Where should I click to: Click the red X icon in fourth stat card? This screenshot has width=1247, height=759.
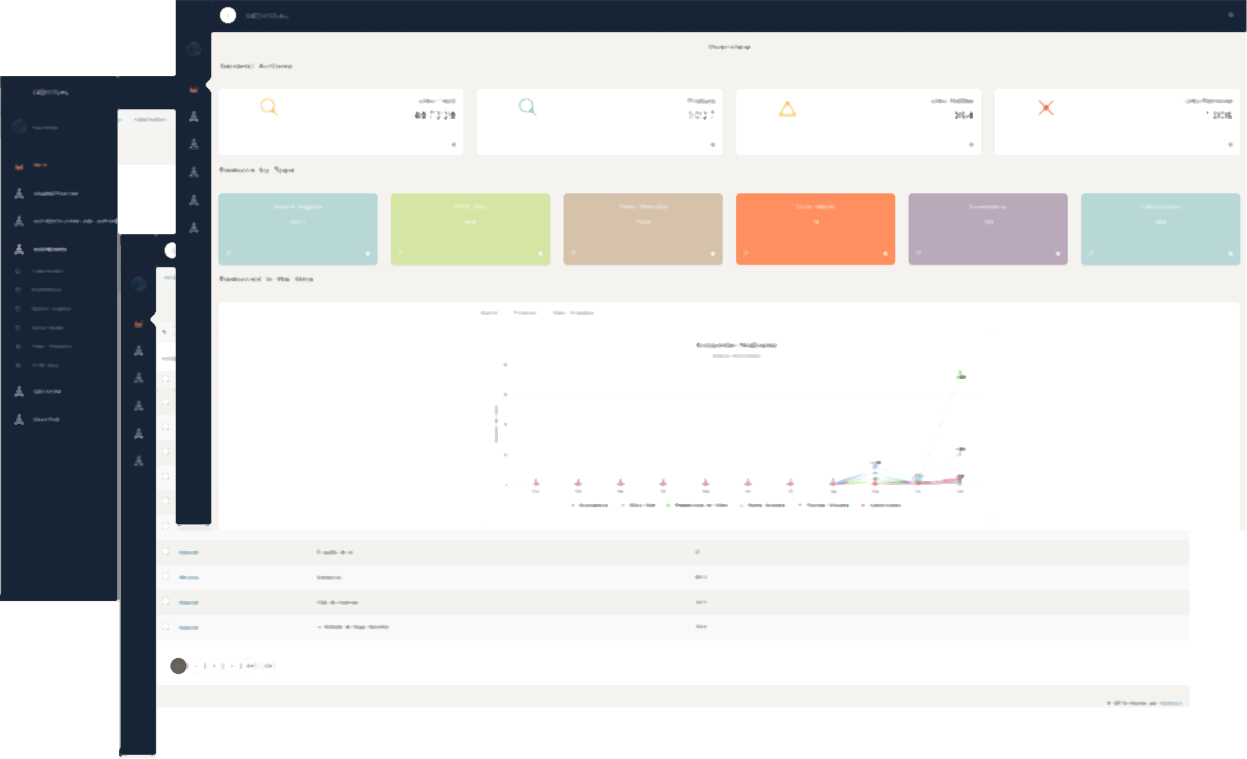[1046, 107]
